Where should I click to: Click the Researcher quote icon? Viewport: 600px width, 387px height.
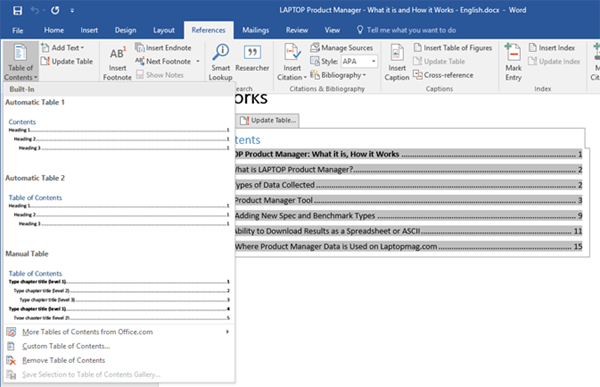252,52
